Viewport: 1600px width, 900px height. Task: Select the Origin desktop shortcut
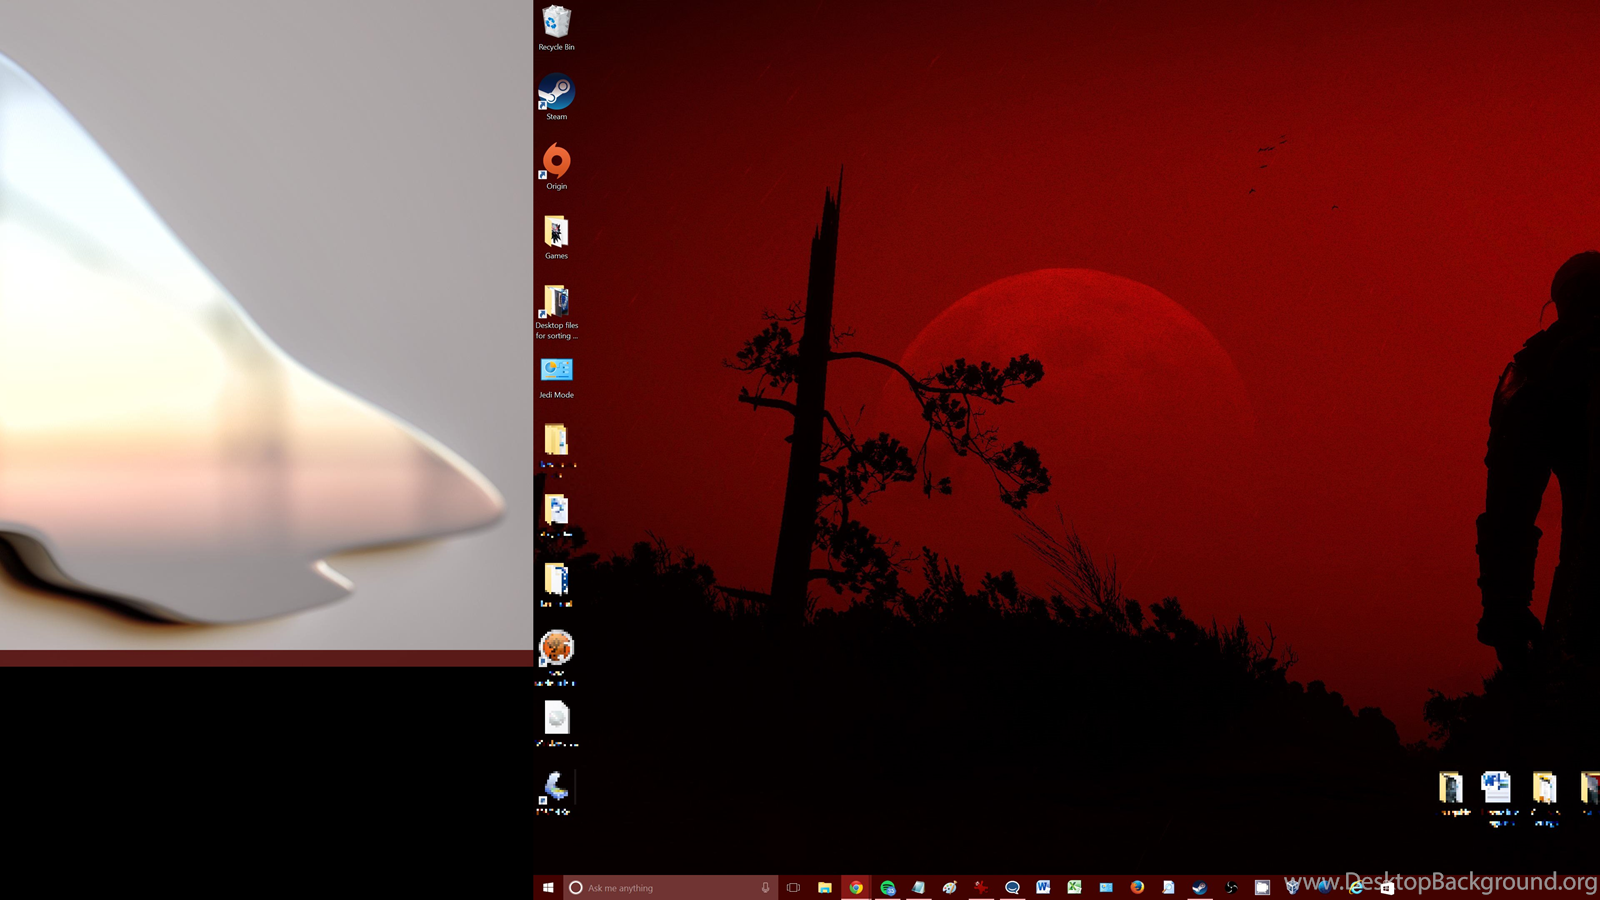(556, 165)
